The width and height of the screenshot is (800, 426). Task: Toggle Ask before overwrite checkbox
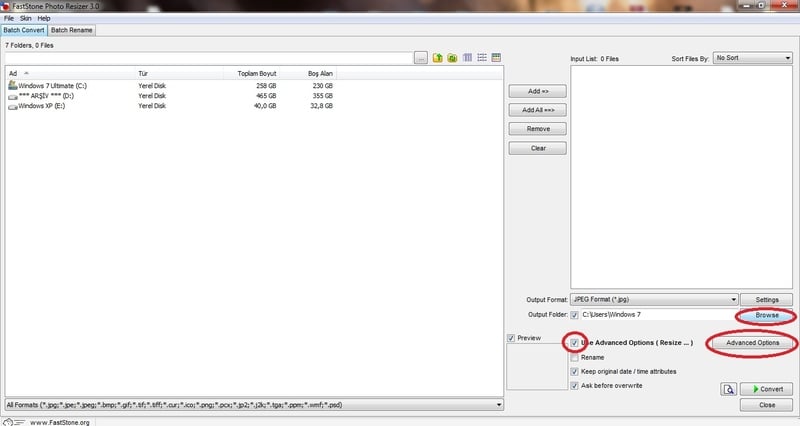(574, 386)
